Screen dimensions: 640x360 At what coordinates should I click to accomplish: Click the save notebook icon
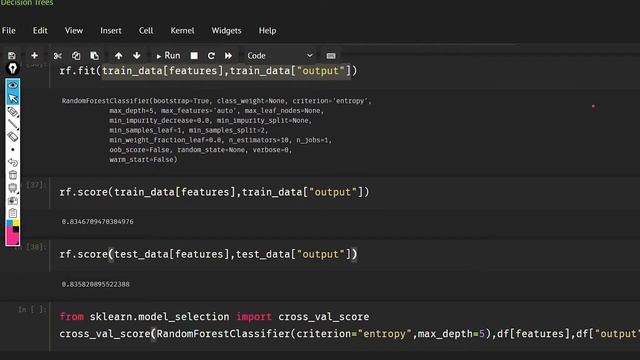coord(11,56)
